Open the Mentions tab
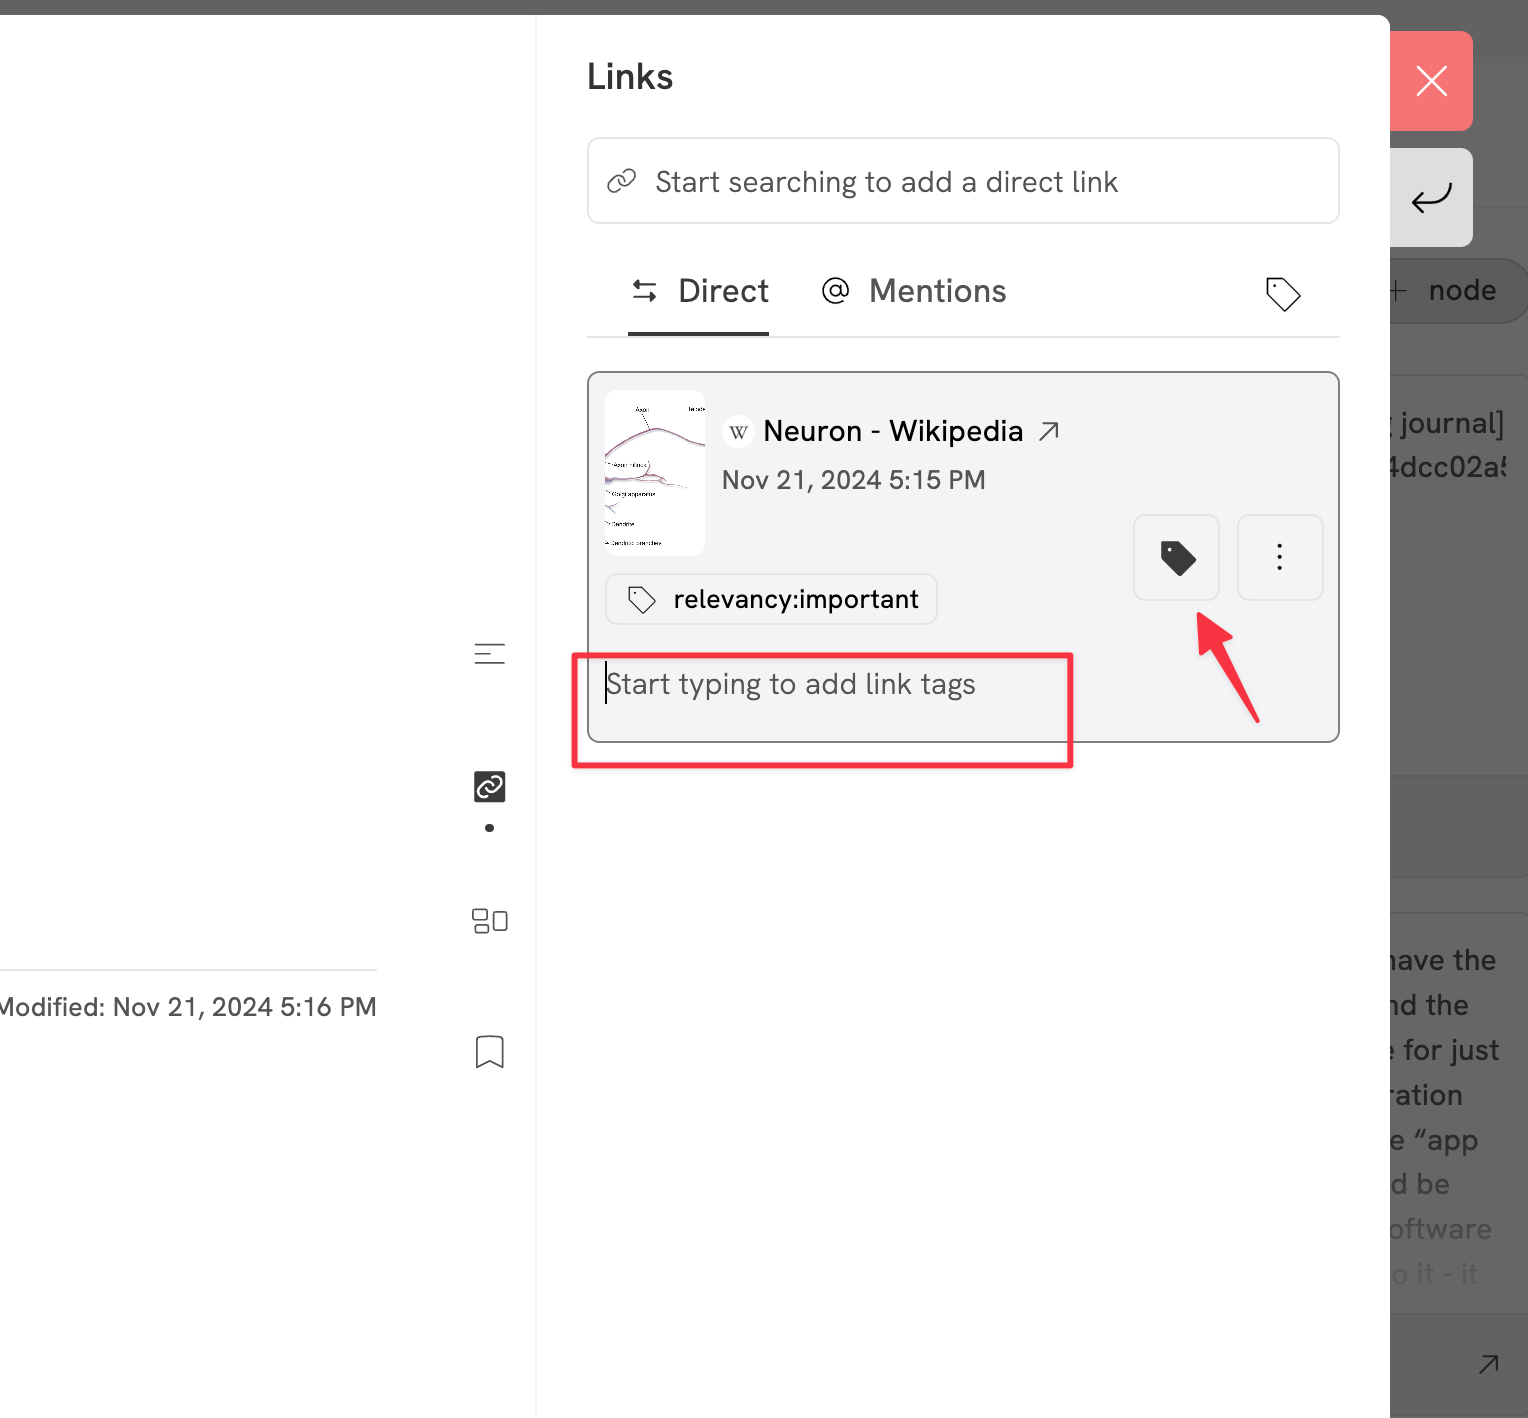The width and height of the screenshot is (1528, 1418). pyautogui.click(x=913, y=291)
